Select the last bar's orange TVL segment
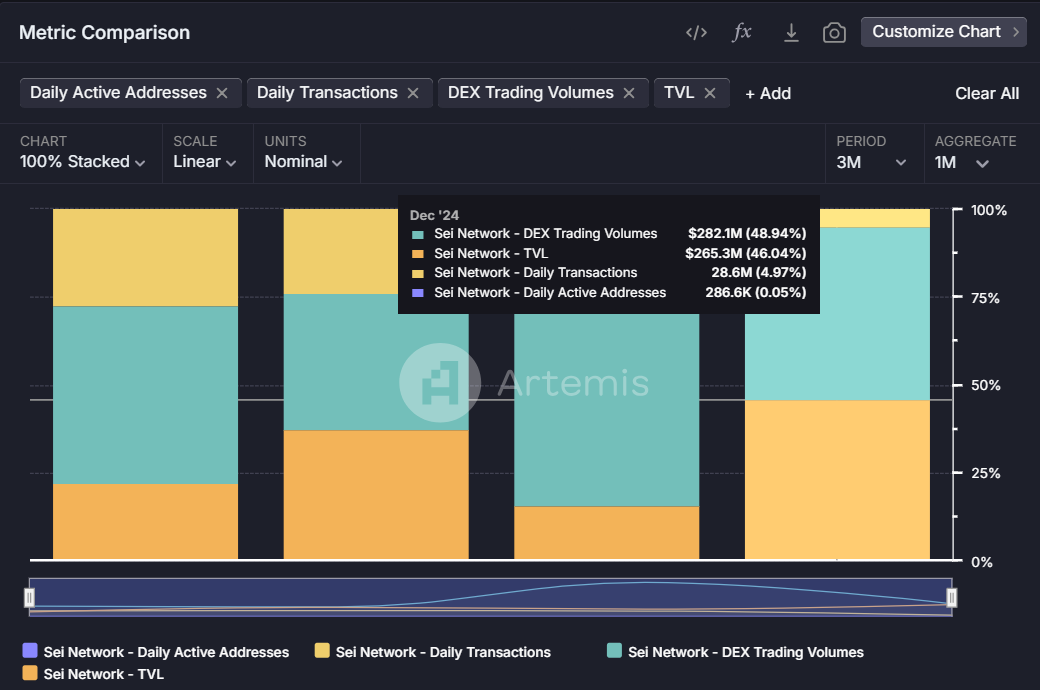The width and height of the screenshot is (1040, 690). (x=837, y=480)
